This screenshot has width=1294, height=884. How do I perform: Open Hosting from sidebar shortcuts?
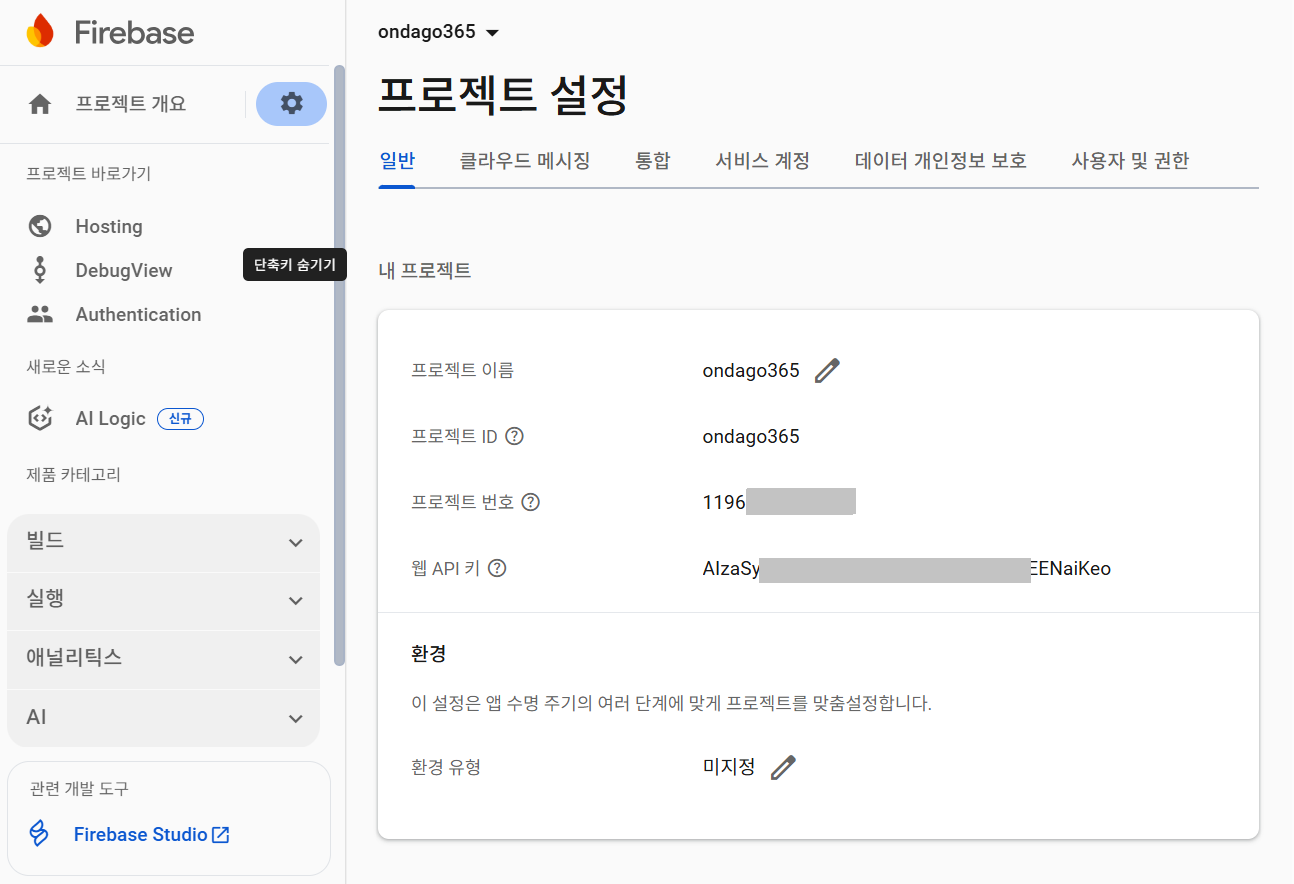tap(109, 226)
